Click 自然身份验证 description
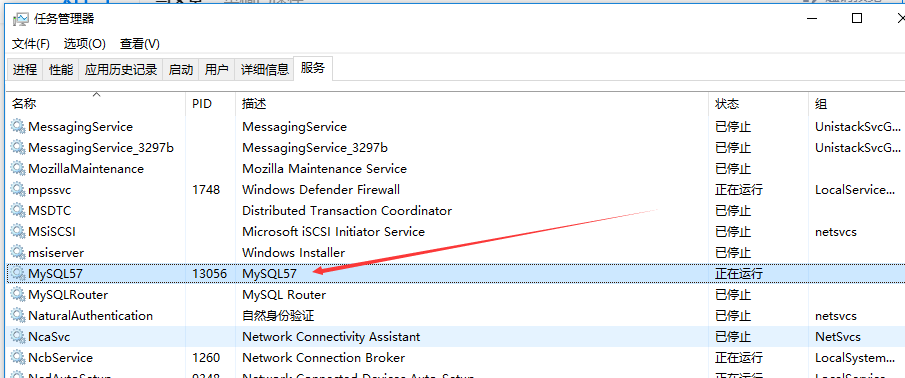 point(278,316)
